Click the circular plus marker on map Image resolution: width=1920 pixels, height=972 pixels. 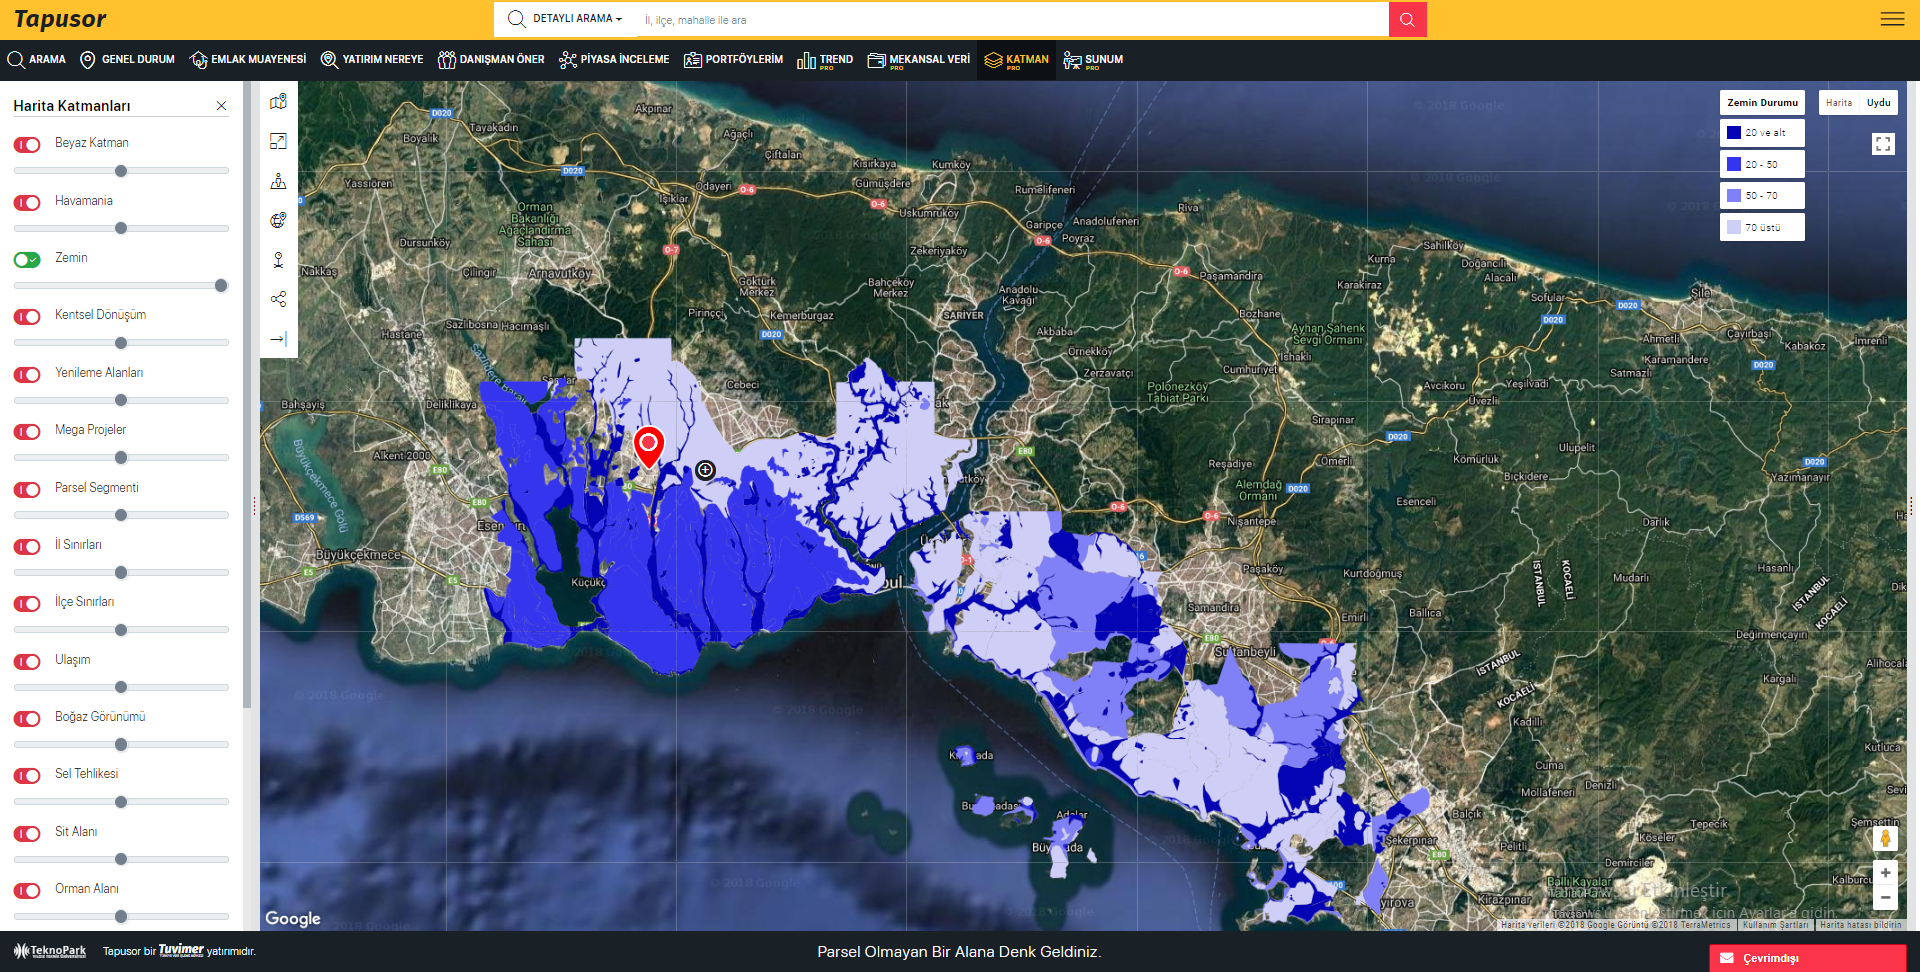click(x=705, y=470)
